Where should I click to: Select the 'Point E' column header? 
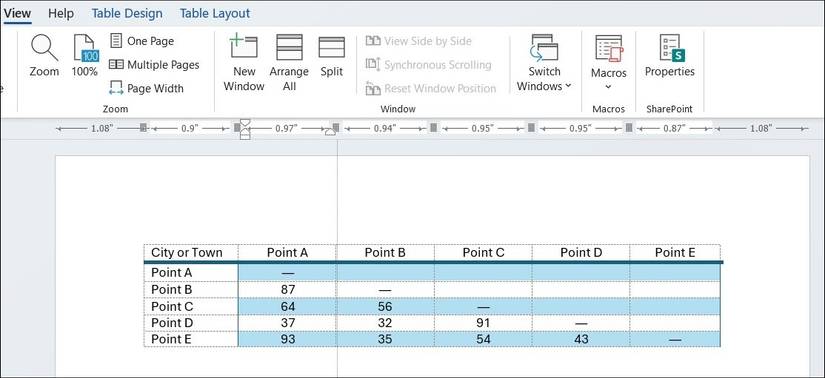[675, 253]
